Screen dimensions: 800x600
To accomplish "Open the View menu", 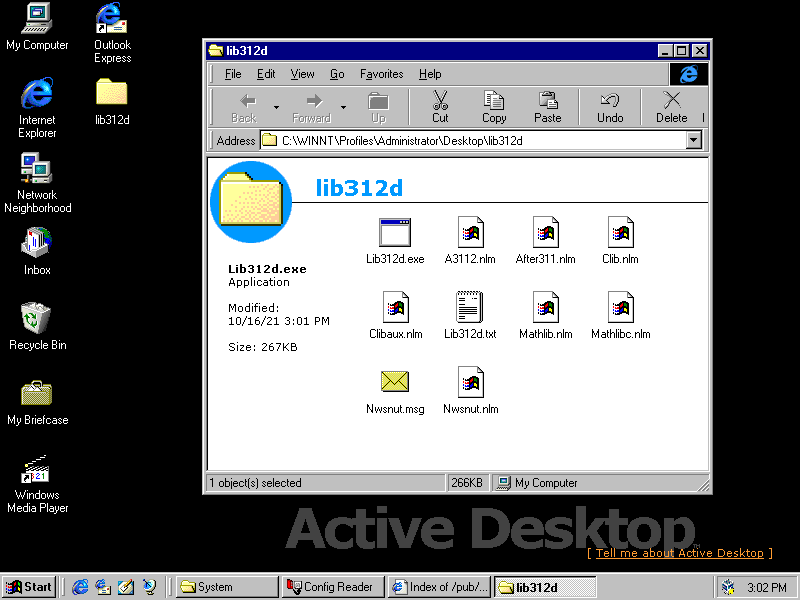I will point(303,74).
